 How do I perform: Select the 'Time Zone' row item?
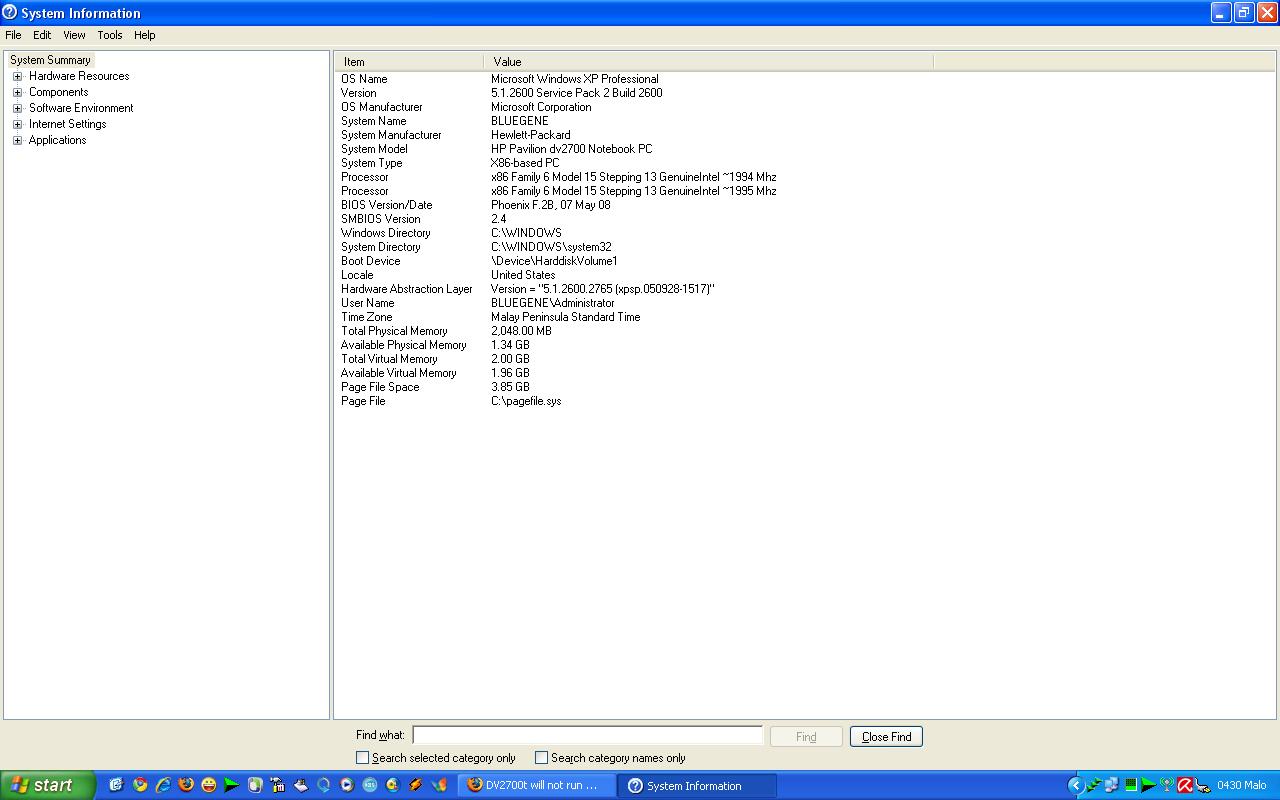coord(366,317)
